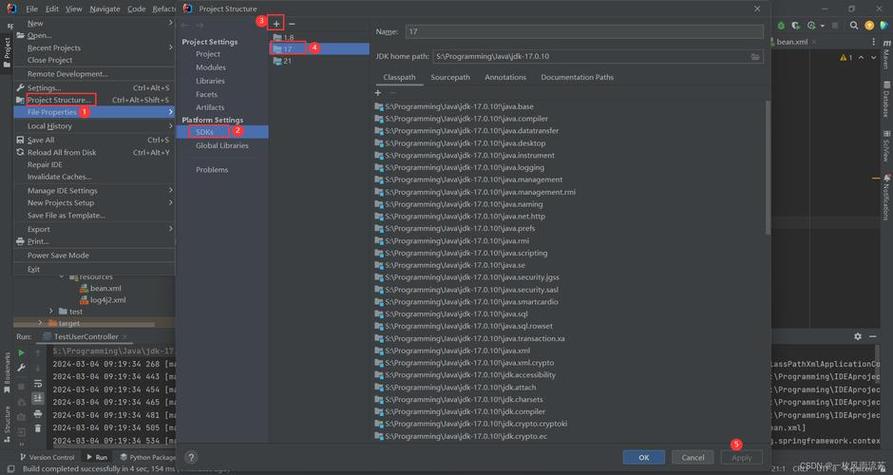Screen dimensions: 893x475
Task: Browse for JDK home path folder icon
Action: click(x=755, y=56)
